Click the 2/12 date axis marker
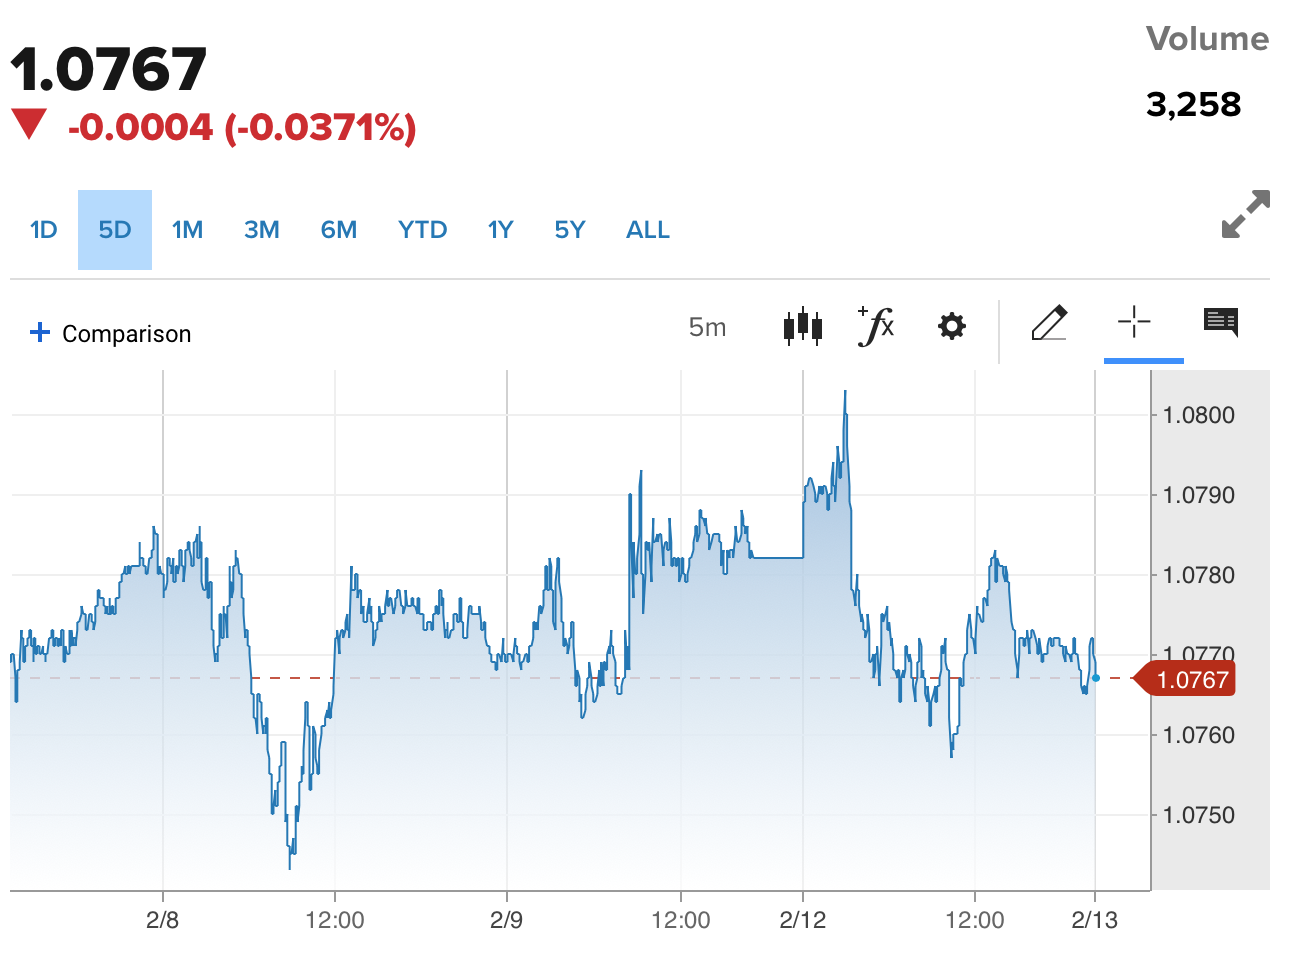This screenshot has width=1292, height=954. pyautogui.click(x=802, y=920)
